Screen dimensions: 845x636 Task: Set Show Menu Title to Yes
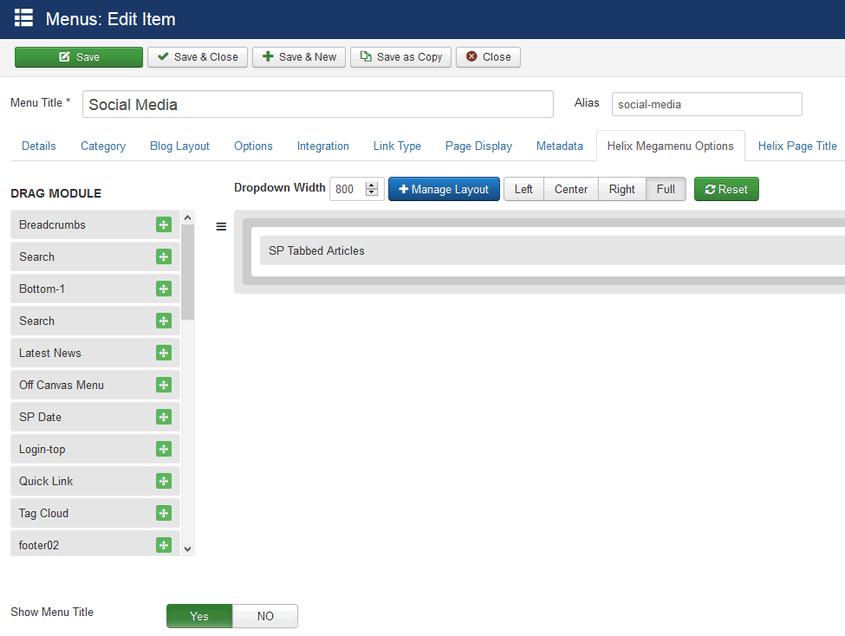click(199, 616)
